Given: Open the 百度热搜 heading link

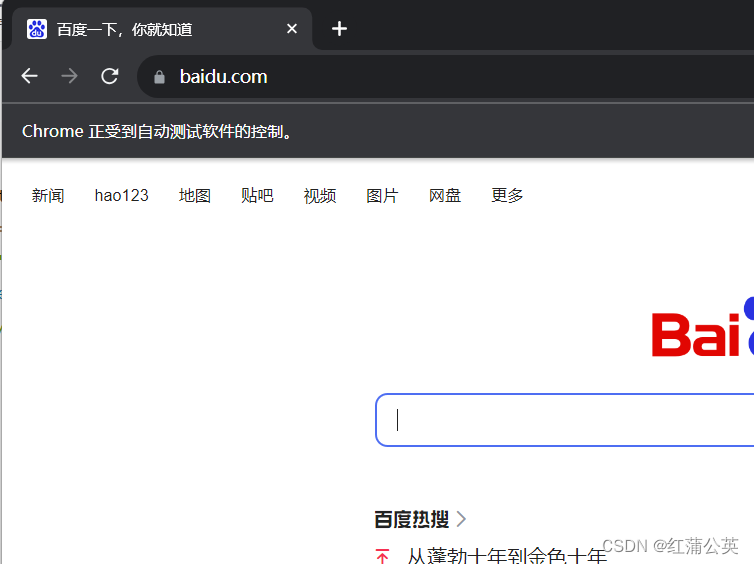Looking at the screenshot, I should [x=412, y=519].
